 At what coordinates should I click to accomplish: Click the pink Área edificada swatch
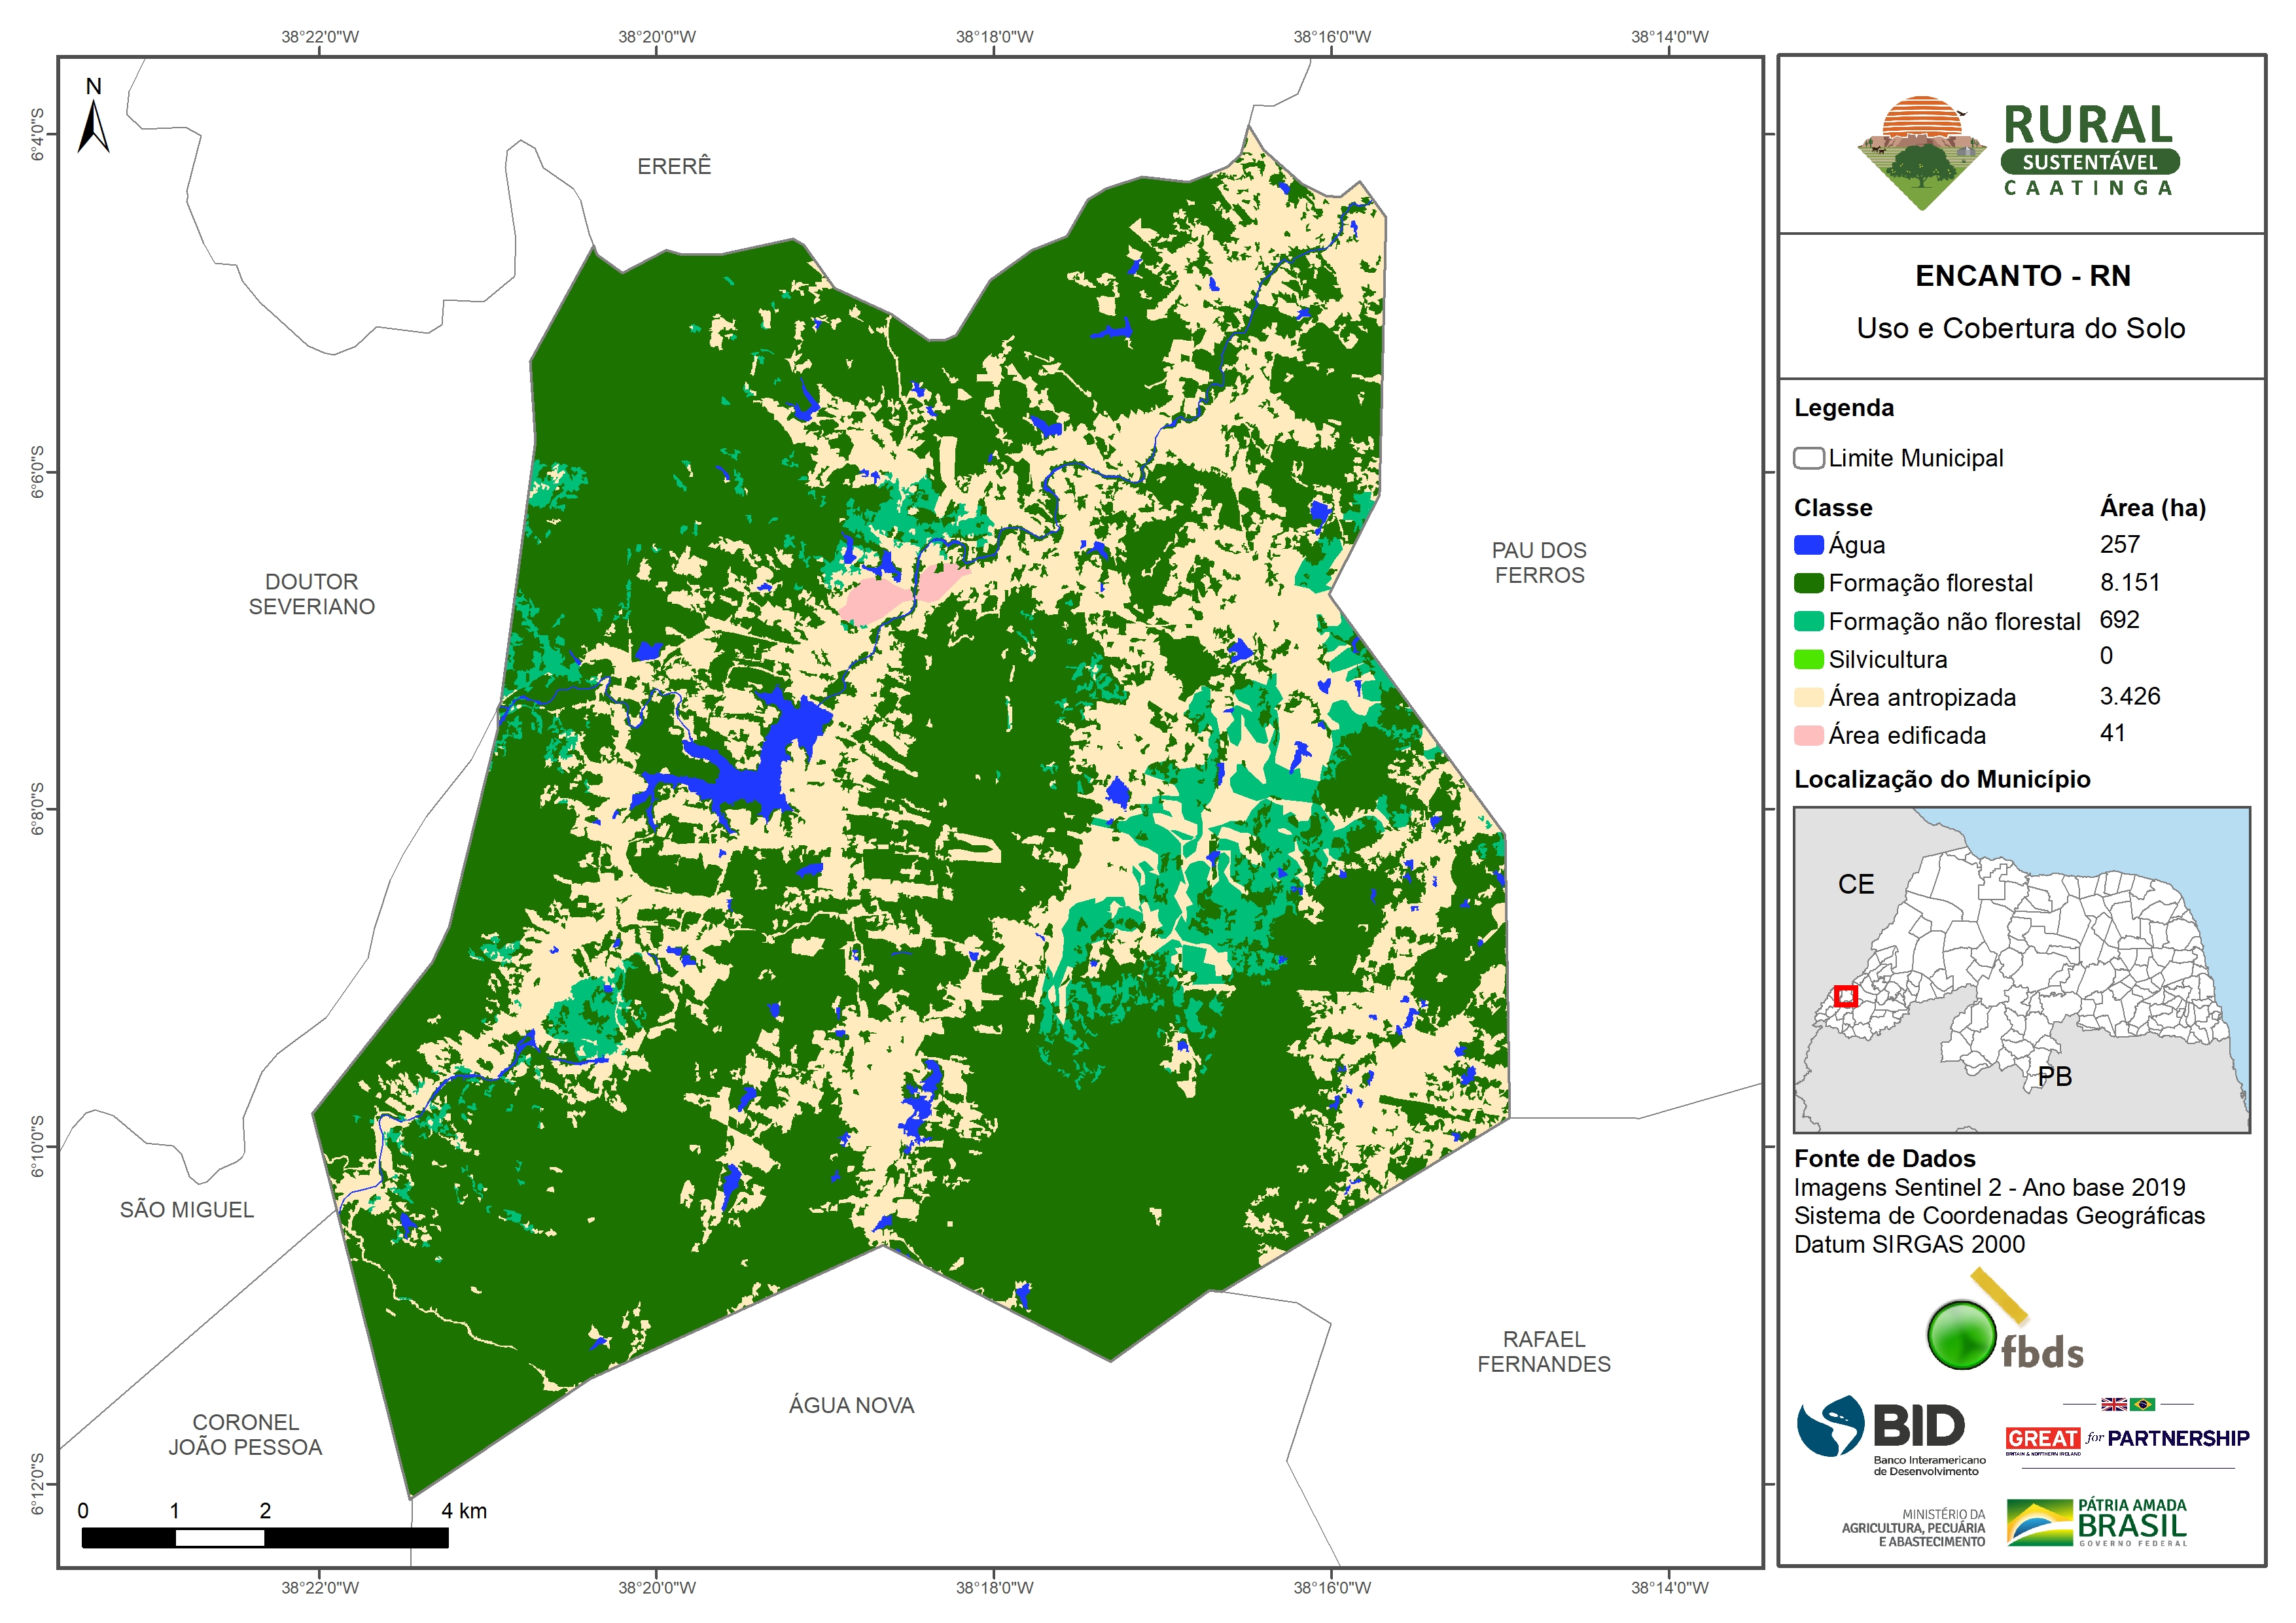point(1808,735)
